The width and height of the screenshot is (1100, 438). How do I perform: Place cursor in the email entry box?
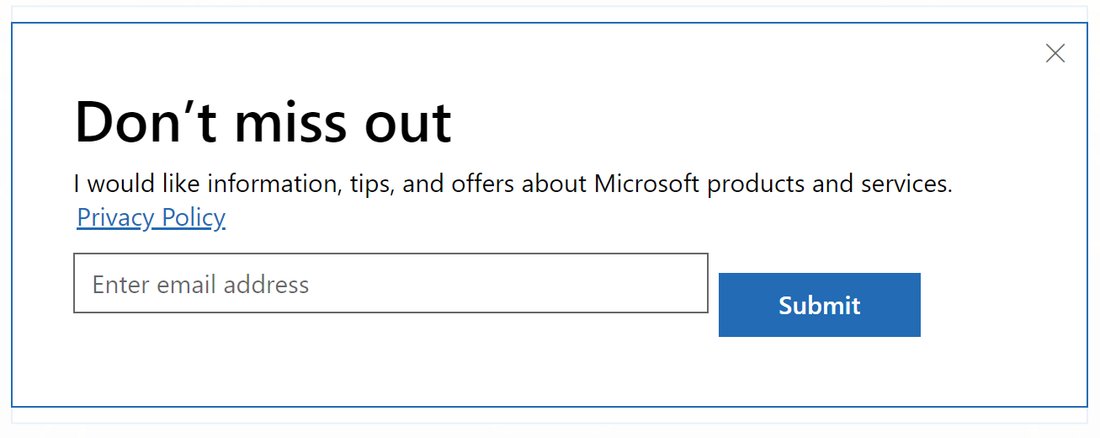click(x=390, y=283)
